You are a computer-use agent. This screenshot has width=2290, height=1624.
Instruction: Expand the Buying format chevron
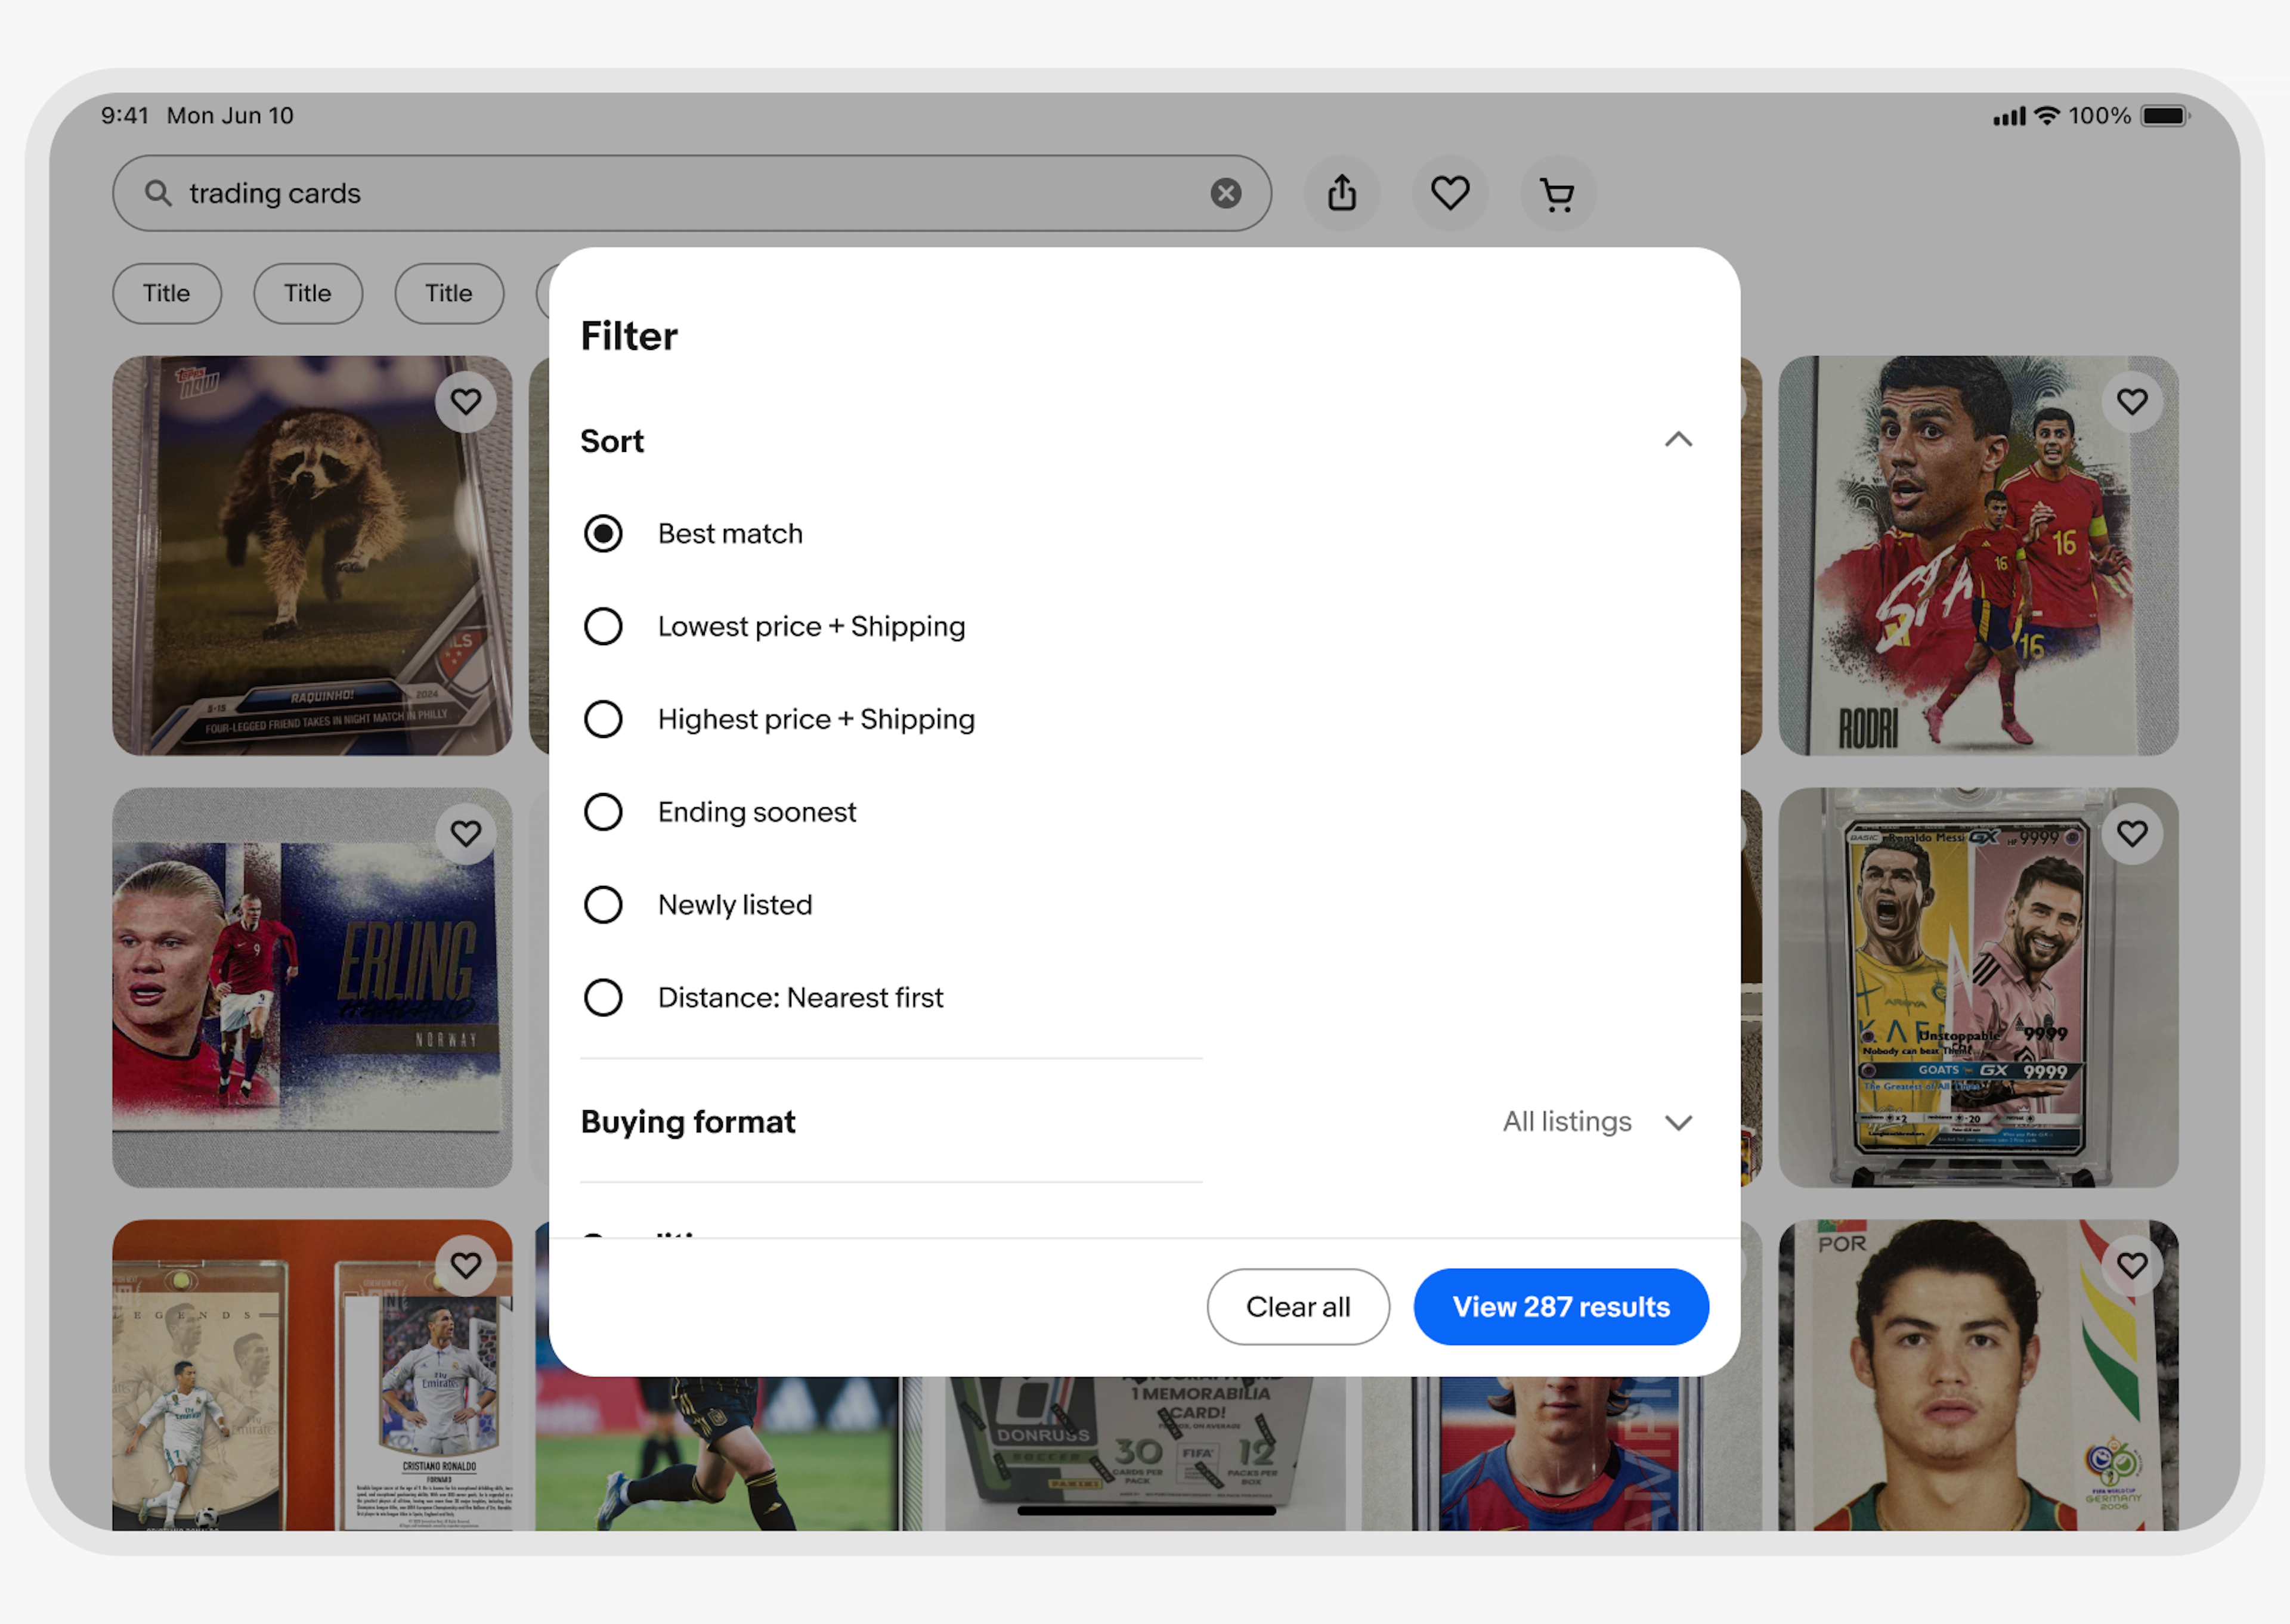1679,1123
